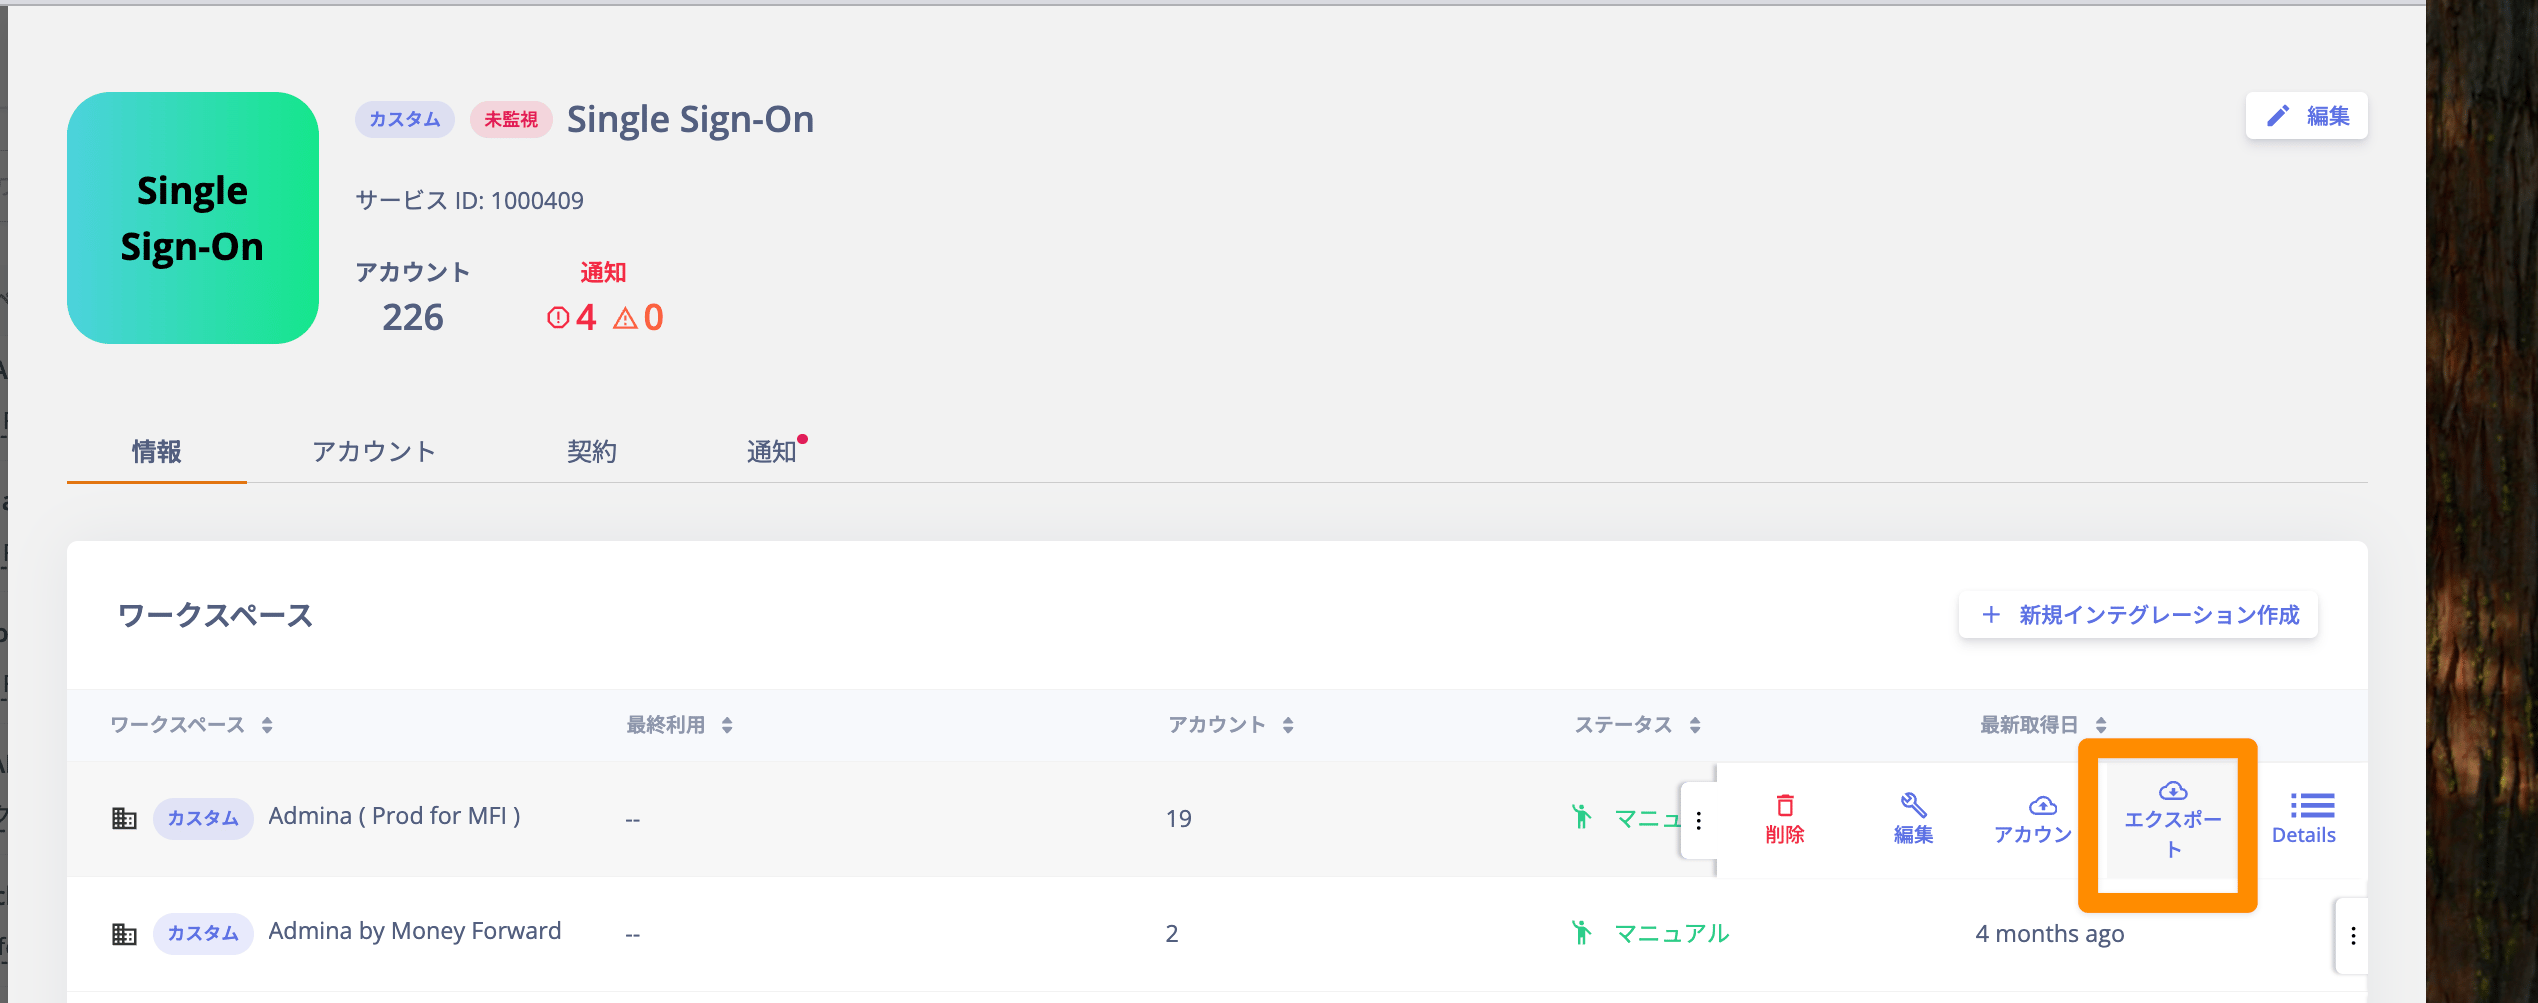2538x1003 pixels.
Task: Open the Details list icon
Action: coord(2312,805)
